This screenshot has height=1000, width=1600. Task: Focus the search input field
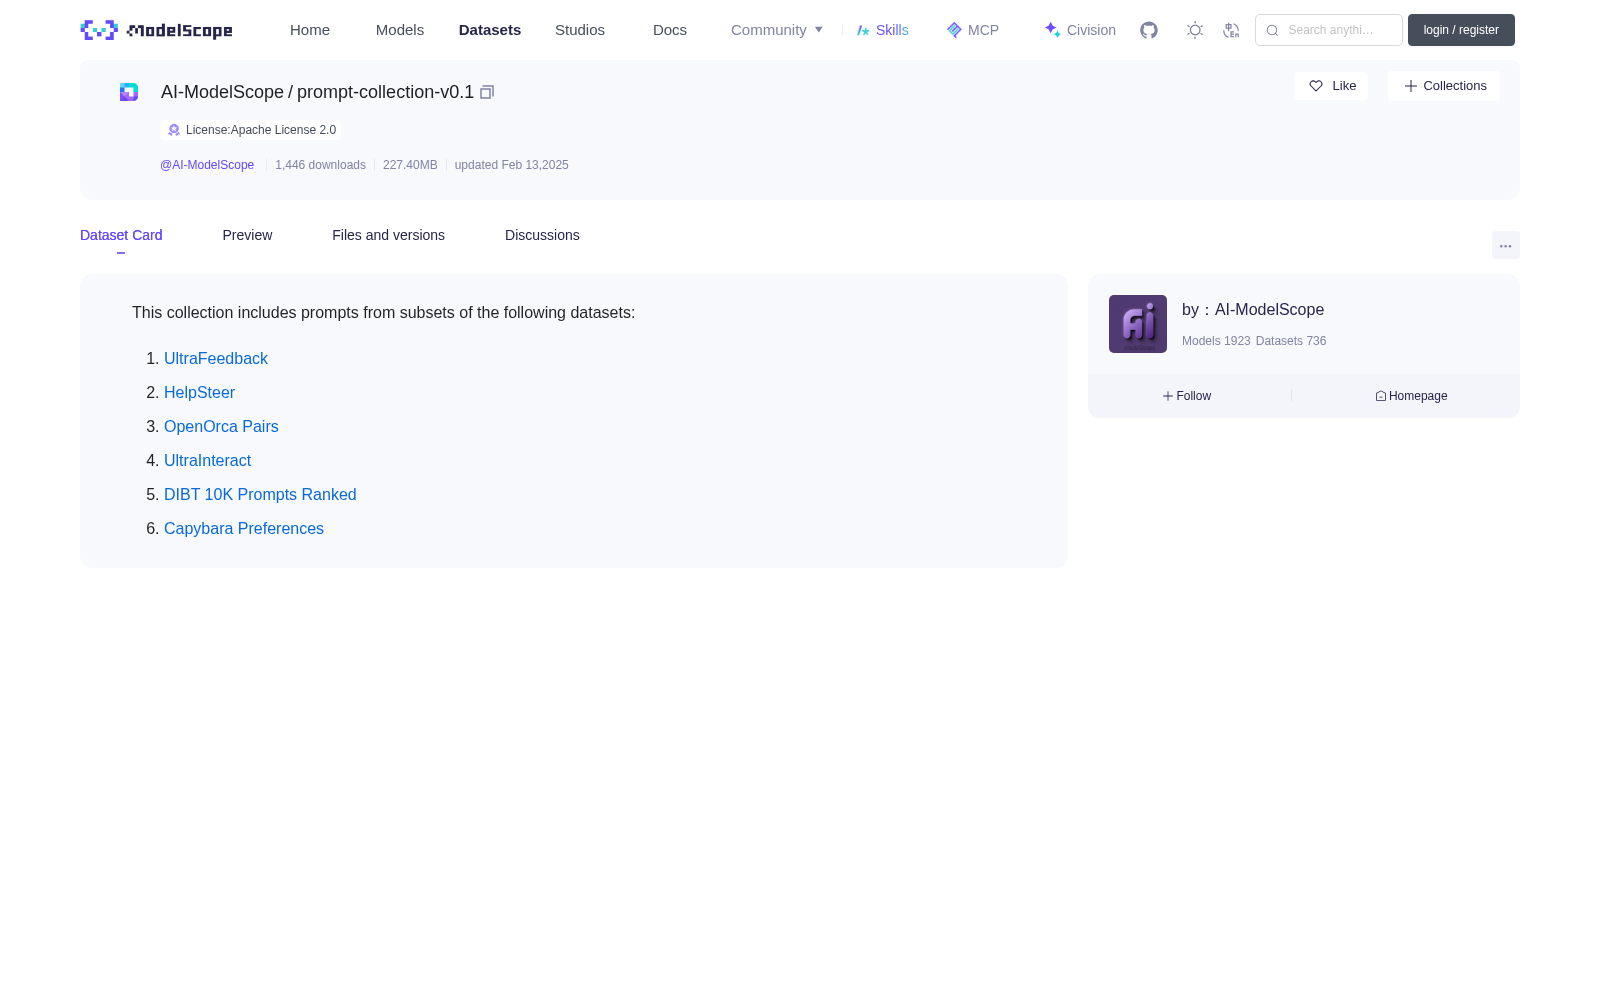[1329, 30]
